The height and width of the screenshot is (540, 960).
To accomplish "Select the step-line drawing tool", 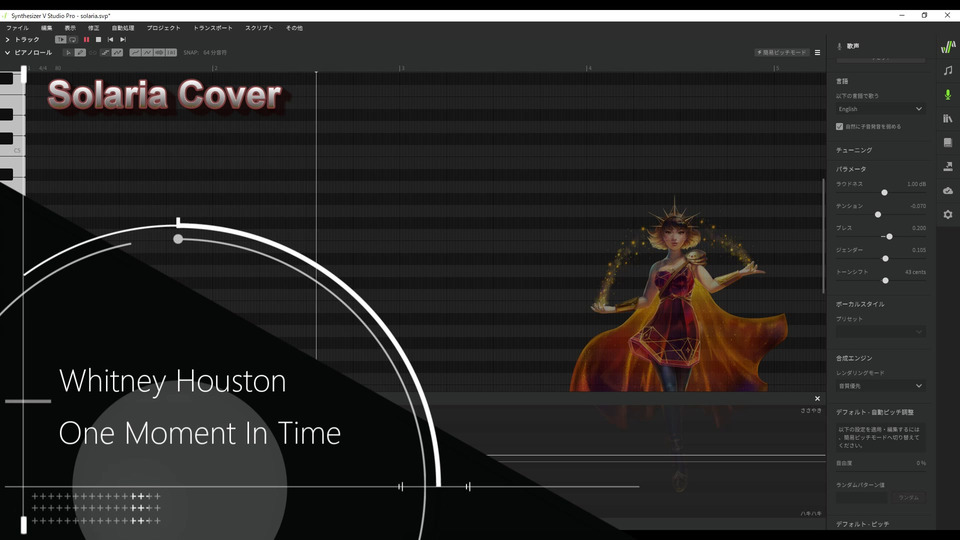I will pos(105,53).
